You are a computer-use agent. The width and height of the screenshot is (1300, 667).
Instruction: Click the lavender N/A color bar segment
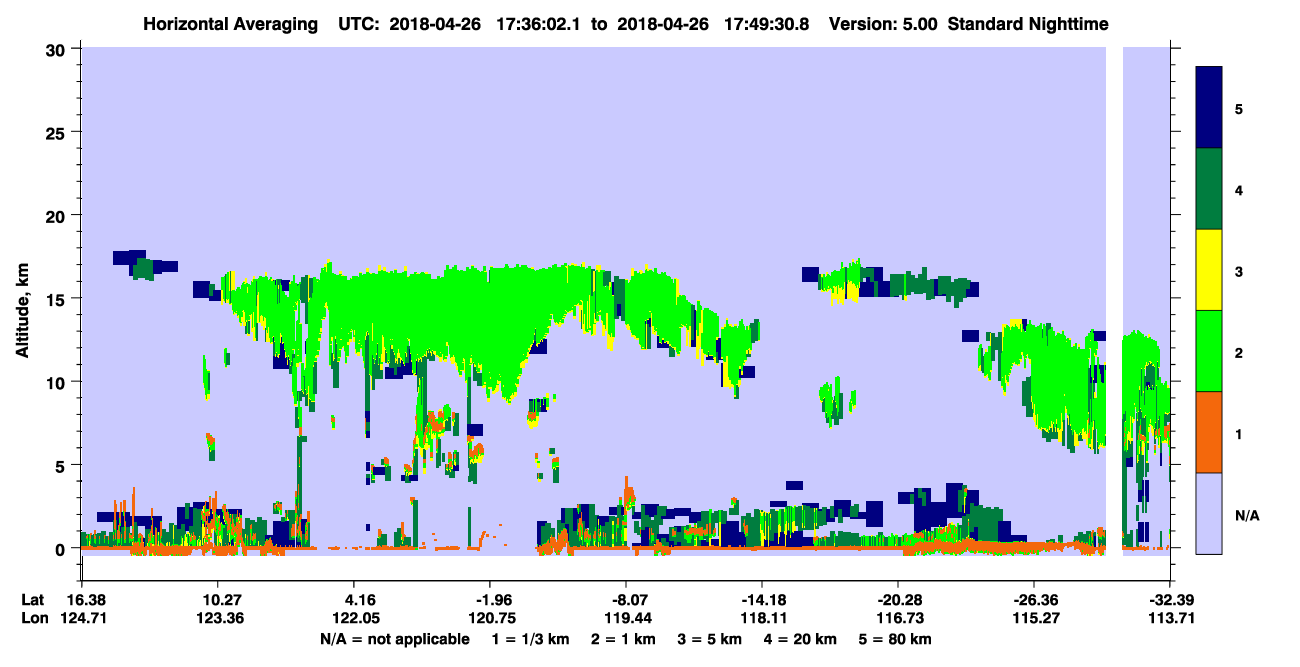pos(1209,513)
